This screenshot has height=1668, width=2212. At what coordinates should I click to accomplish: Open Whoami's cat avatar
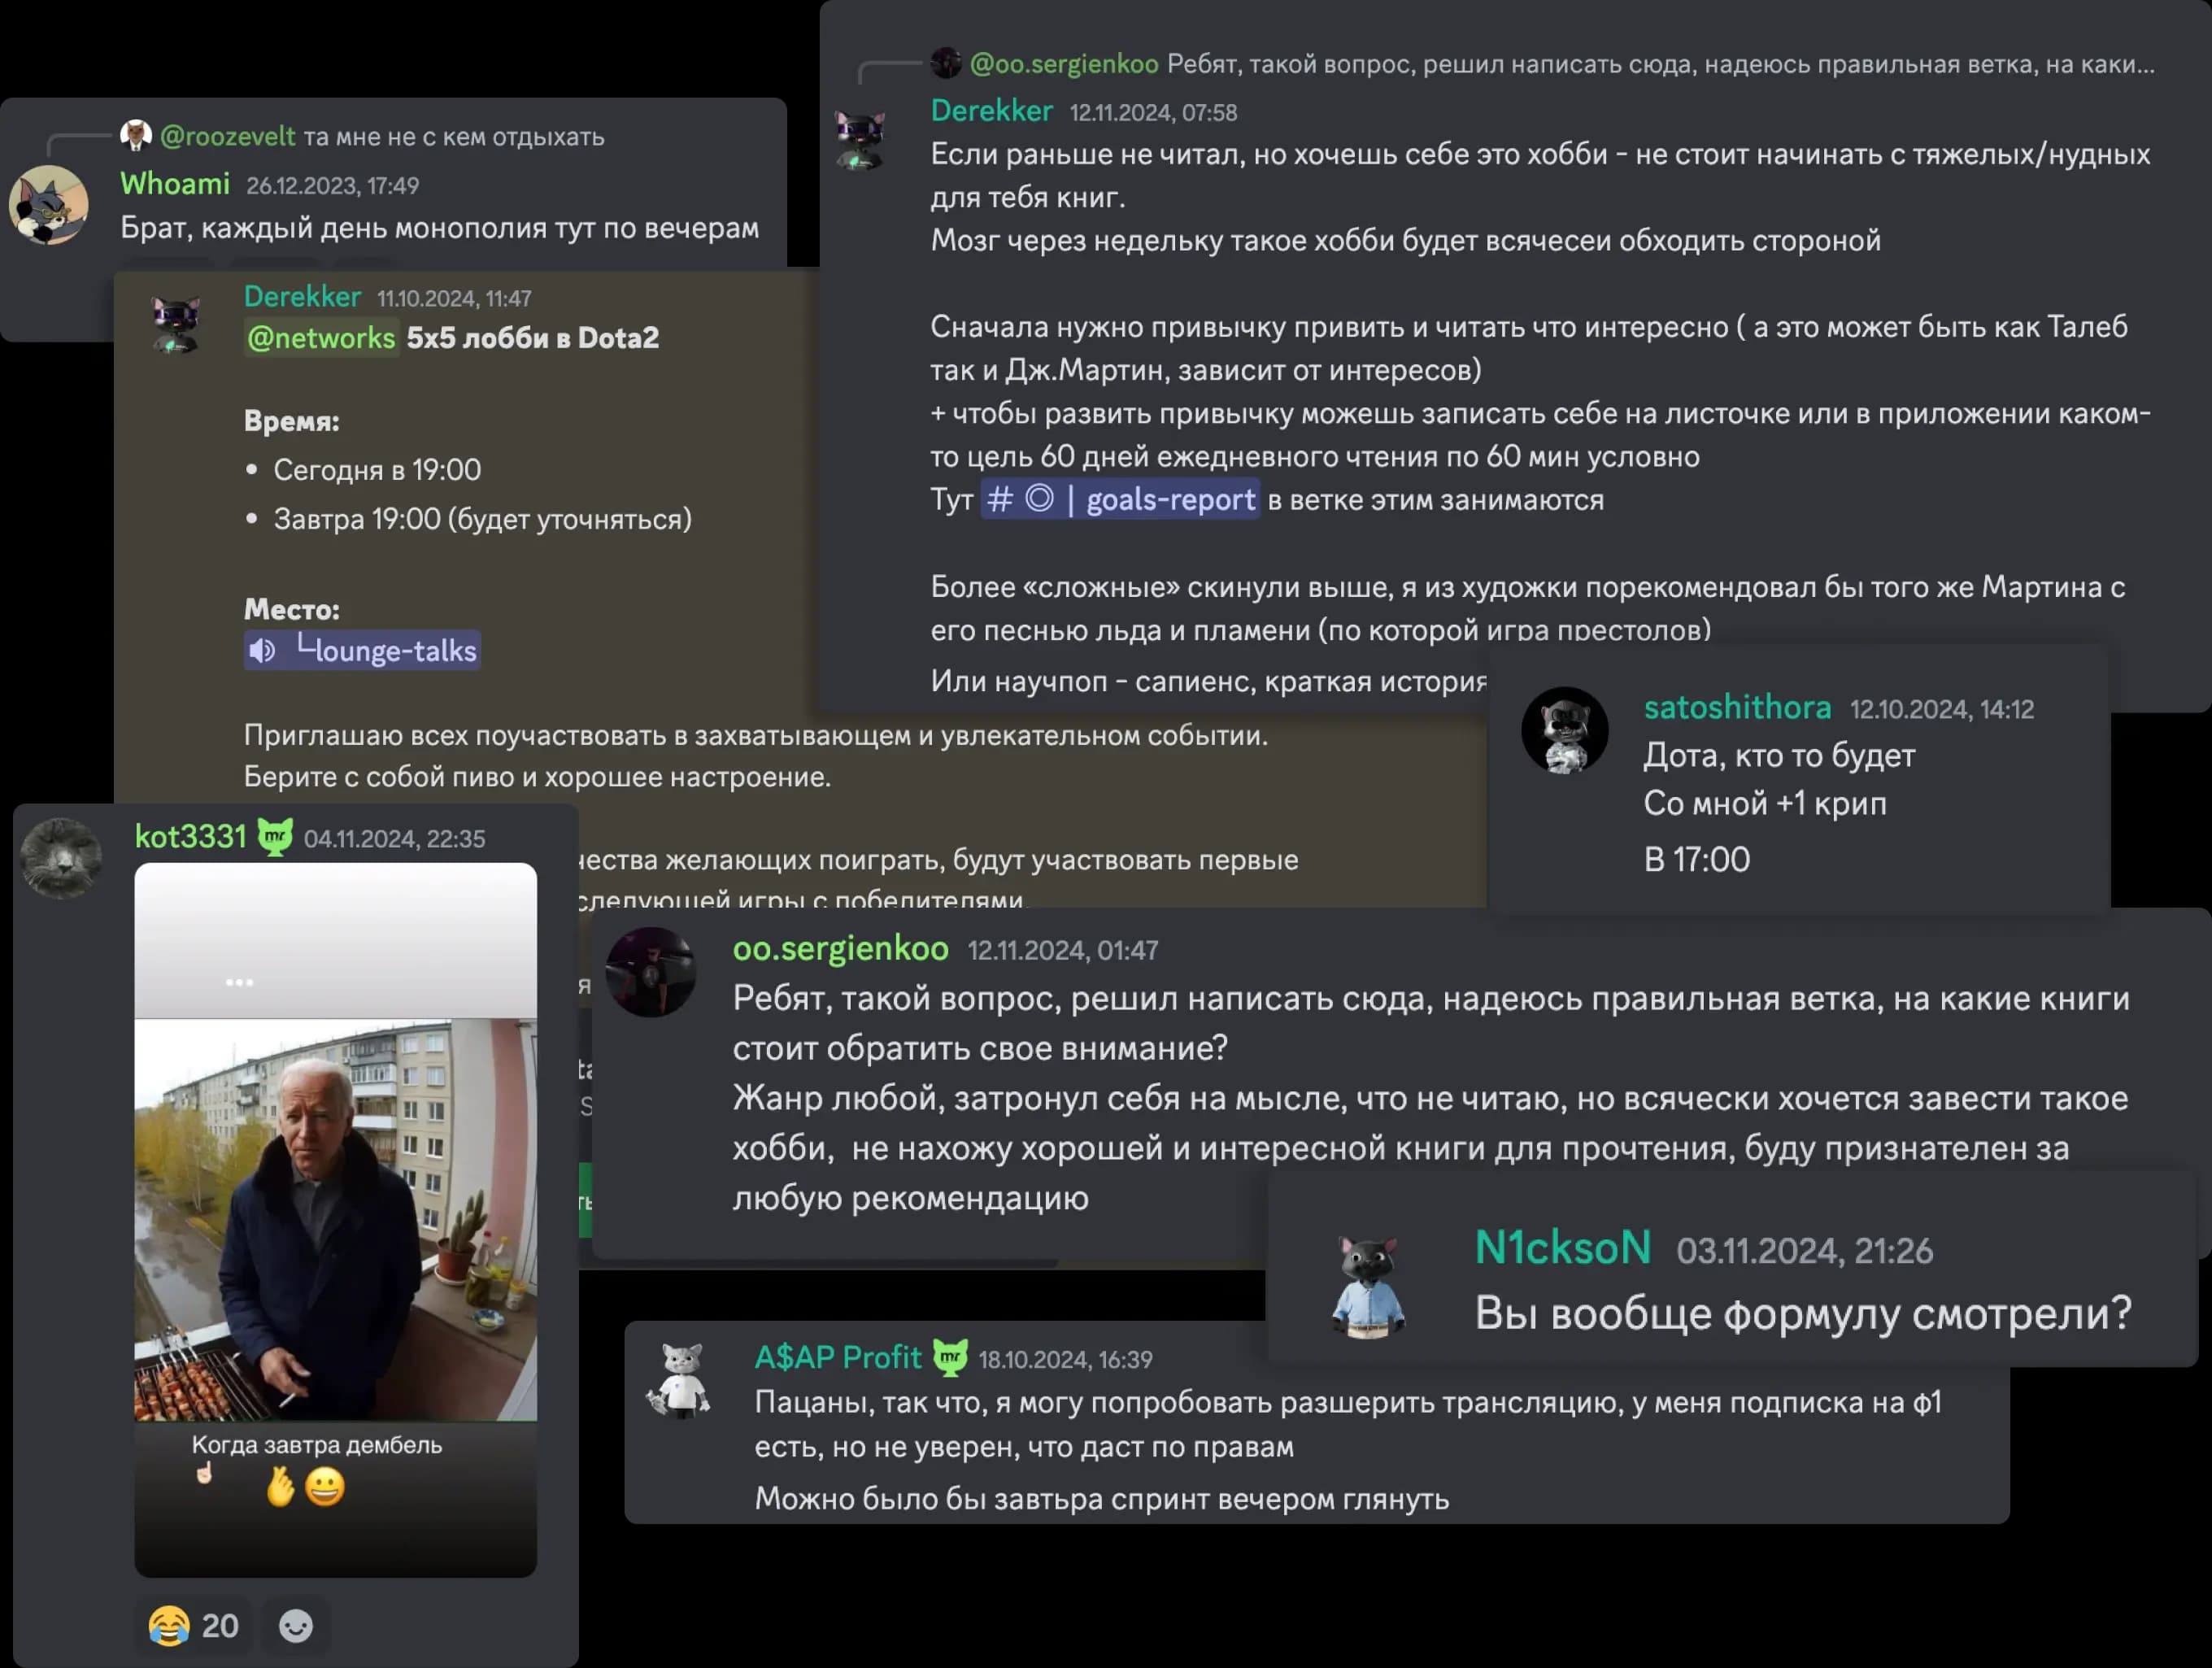[48, 205]
